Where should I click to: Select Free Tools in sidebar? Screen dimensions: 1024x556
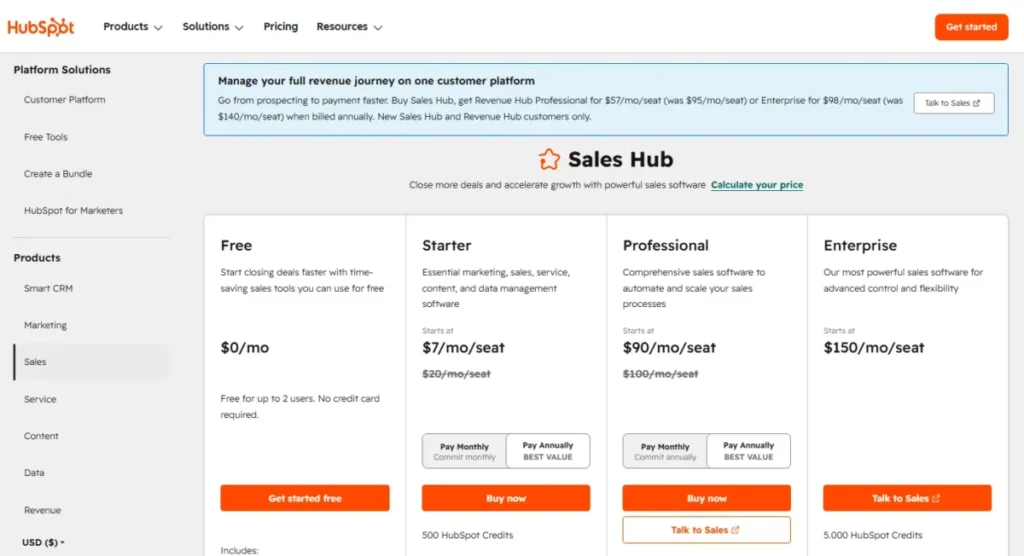[x=46, y=137]
